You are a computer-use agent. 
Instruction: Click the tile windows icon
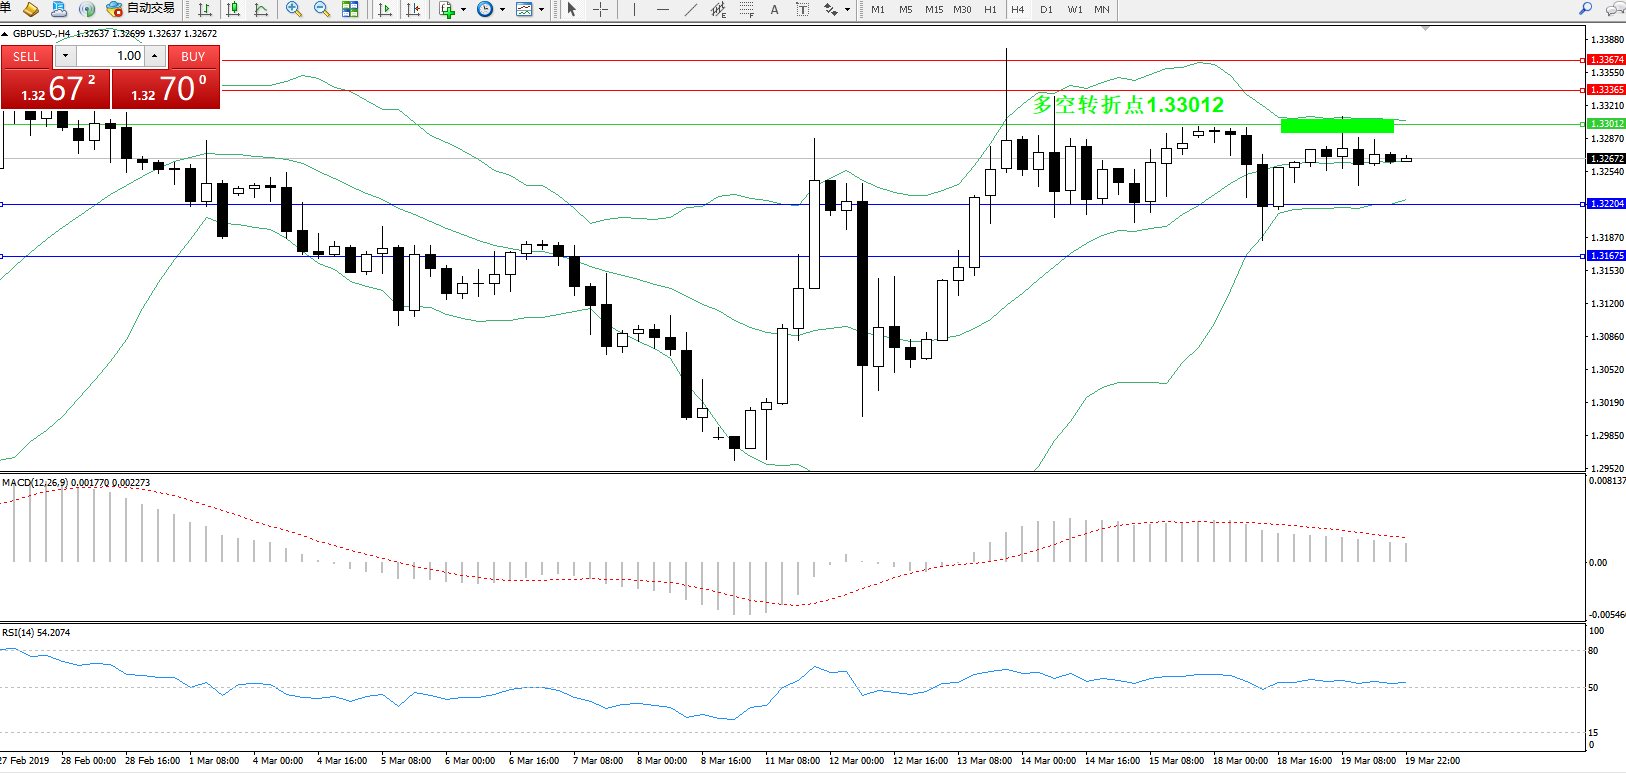(x=350, y=9)
